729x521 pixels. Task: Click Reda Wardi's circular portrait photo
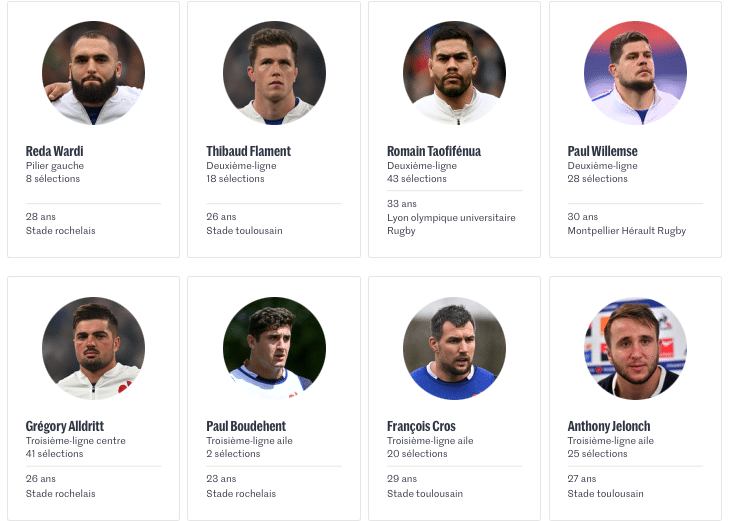coord(93,73)
